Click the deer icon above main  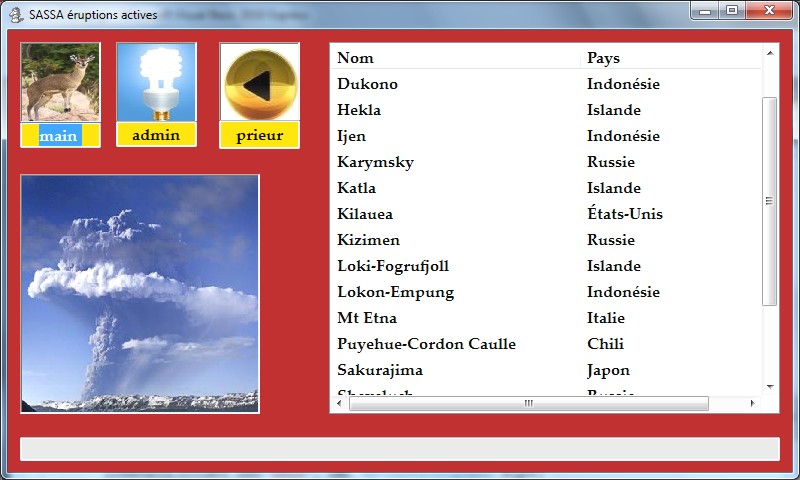point(60,82)
